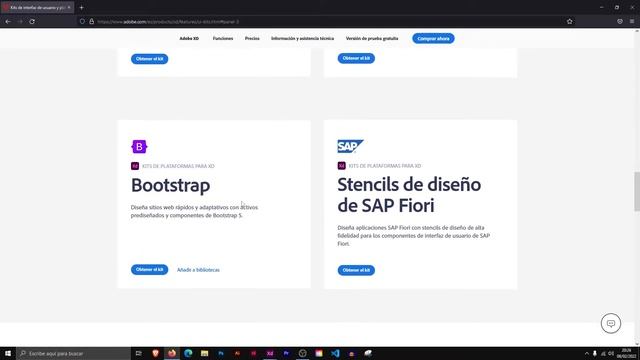Screen dimensions: 640x360
Task: Switch to Firefox on the taskbar
Action: (x=172, y=353)
